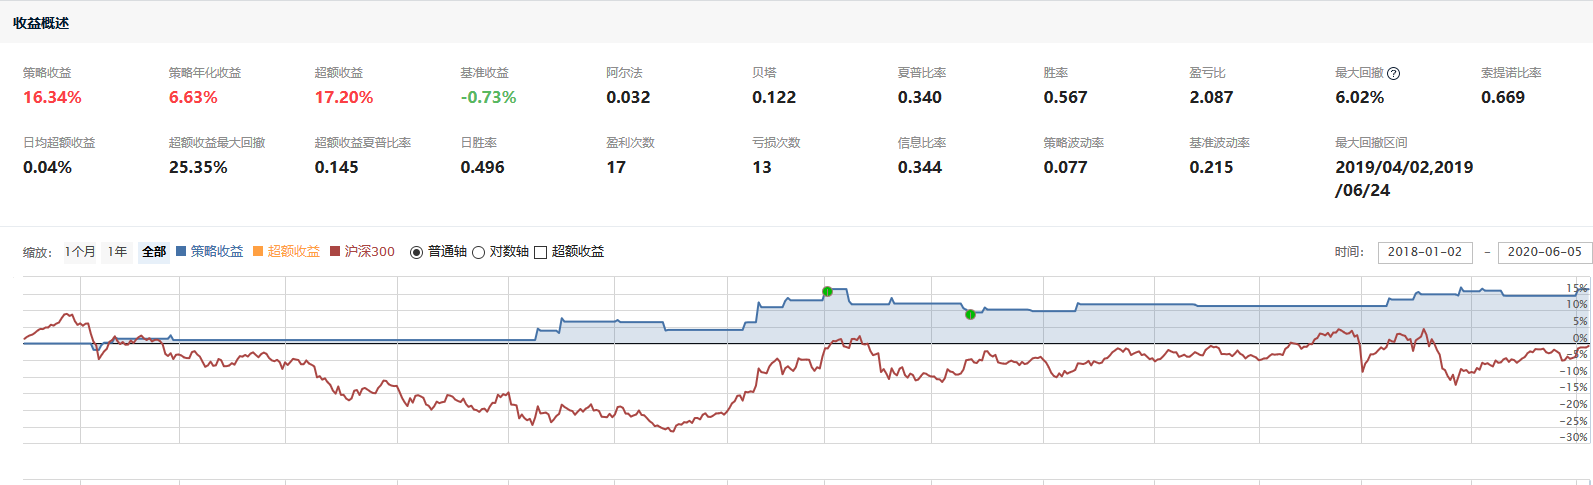The image size is (1593, 485).
Task: Enable the 超额收益 checkbox
Action: tap(540, 252)
